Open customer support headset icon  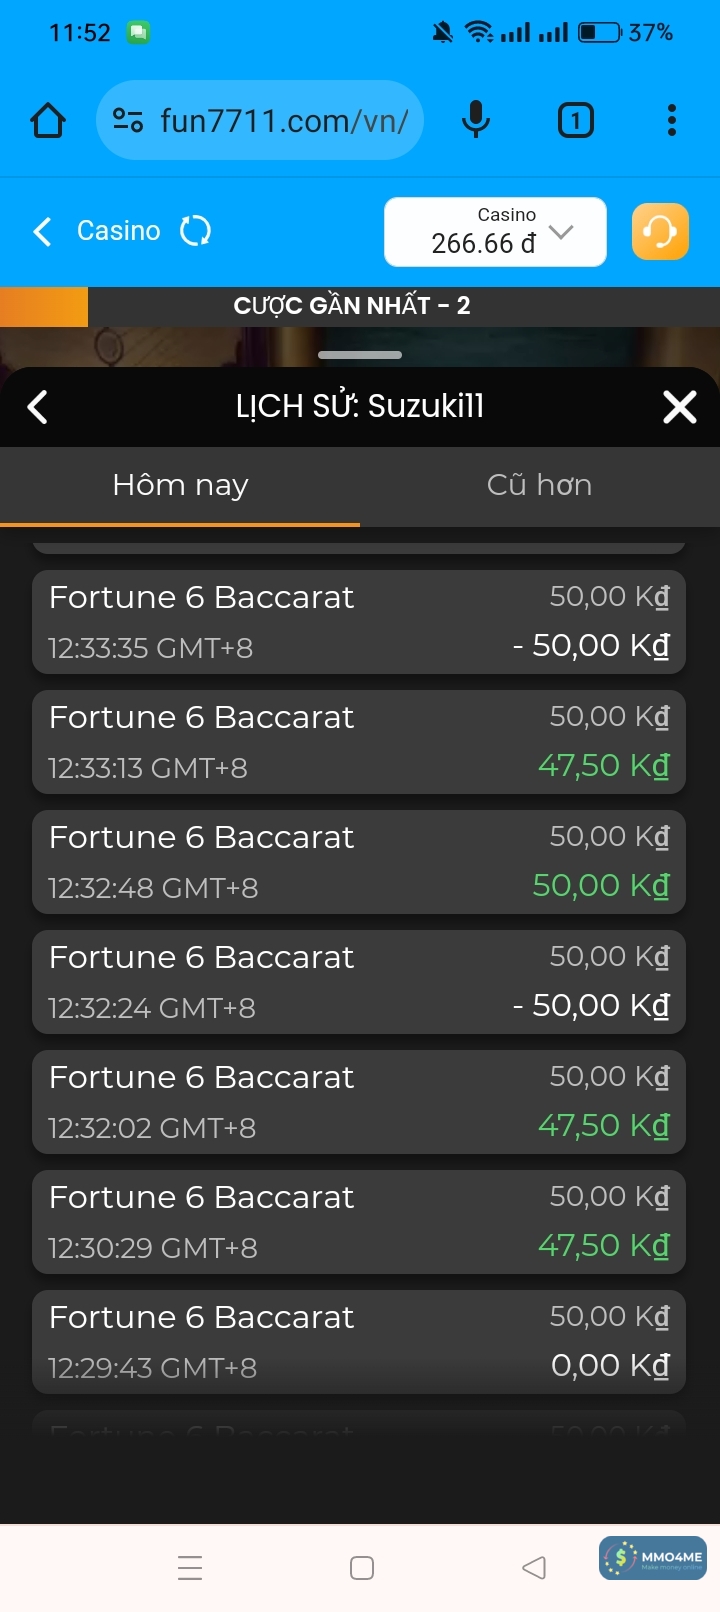coord(660,232)
